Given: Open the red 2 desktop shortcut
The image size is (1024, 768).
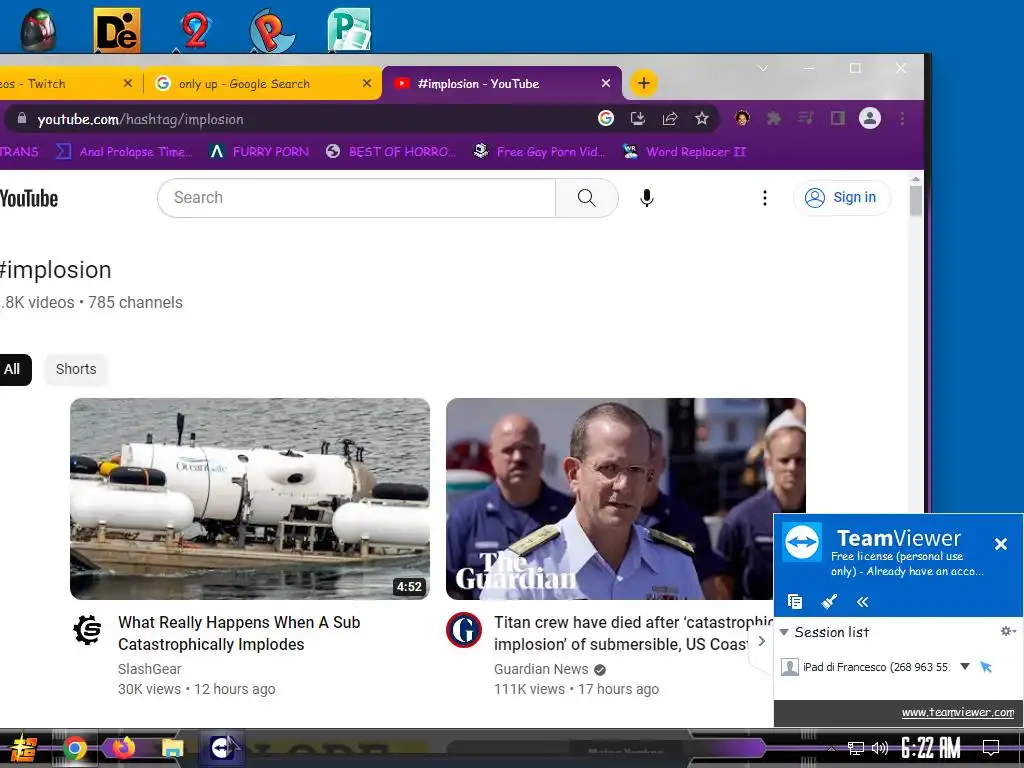Looking at the screenshot, I should click(x=195, y=29).
